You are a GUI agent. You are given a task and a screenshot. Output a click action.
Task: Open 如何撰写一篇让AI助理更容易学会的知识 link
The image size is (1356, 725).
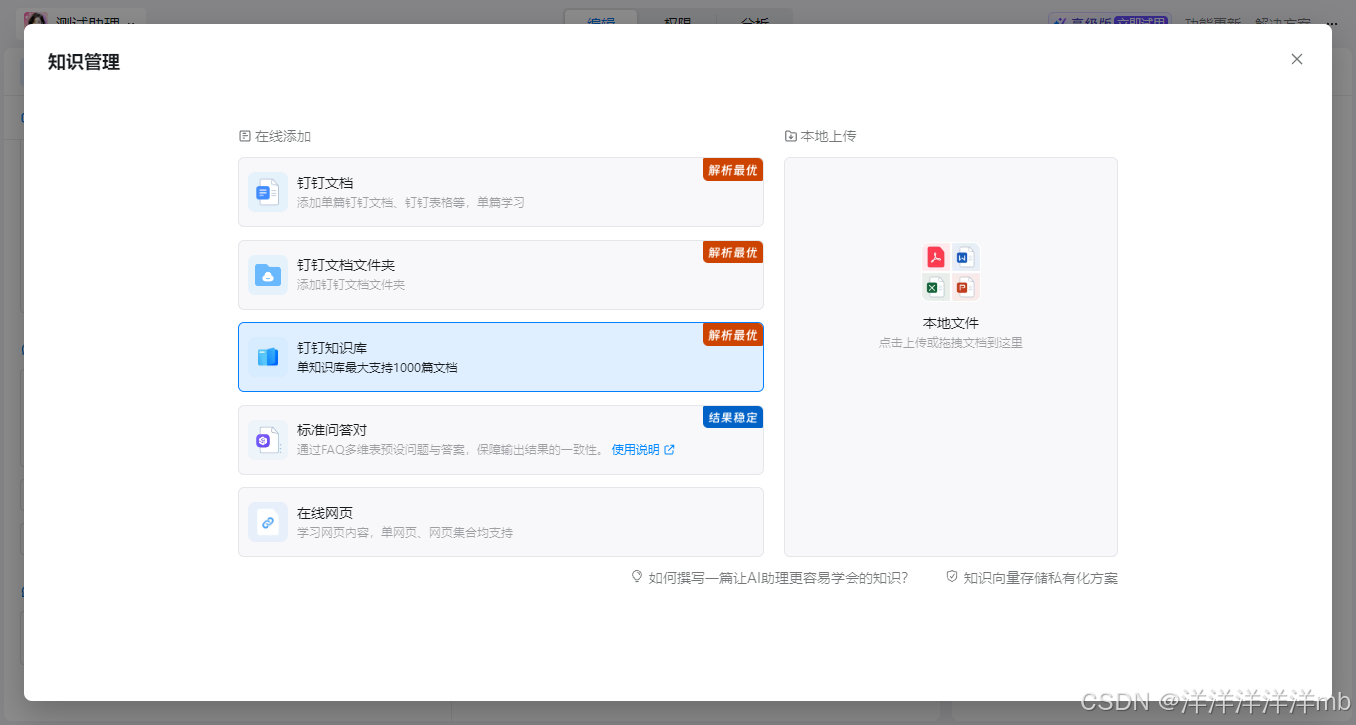tap(778, 578)
